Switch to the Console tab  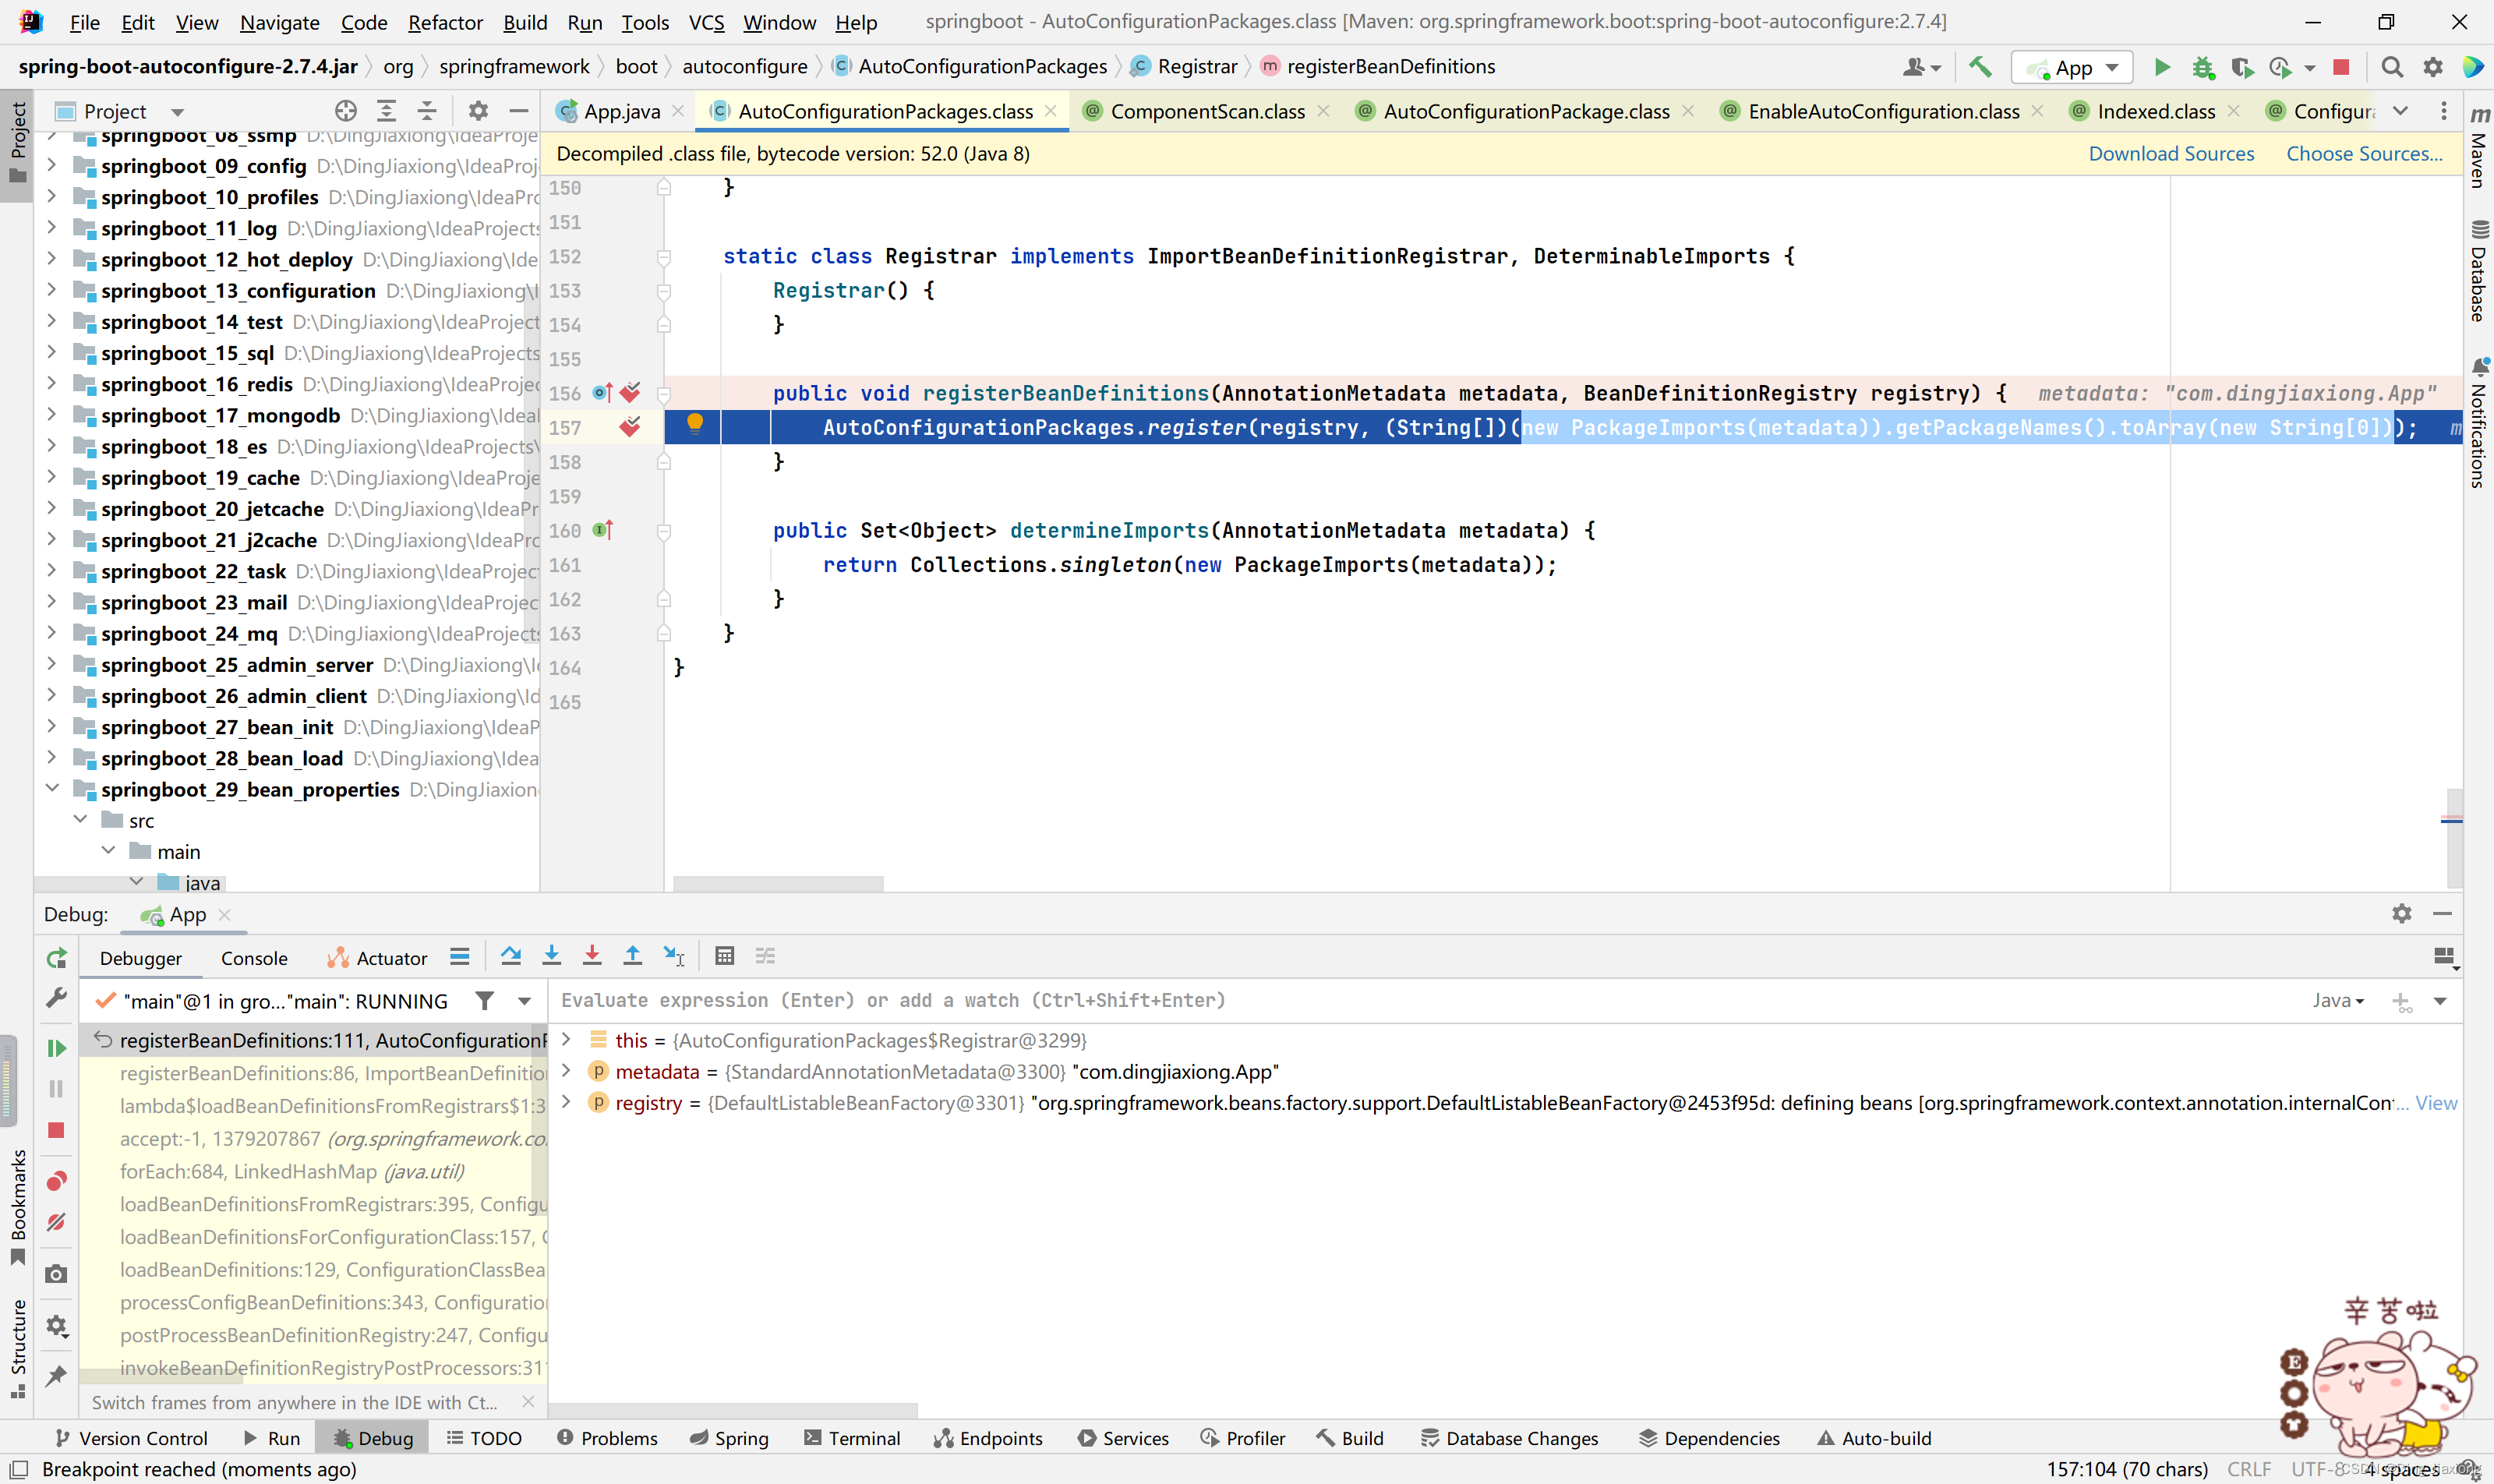pyautogui.click(x=254, y=958)
